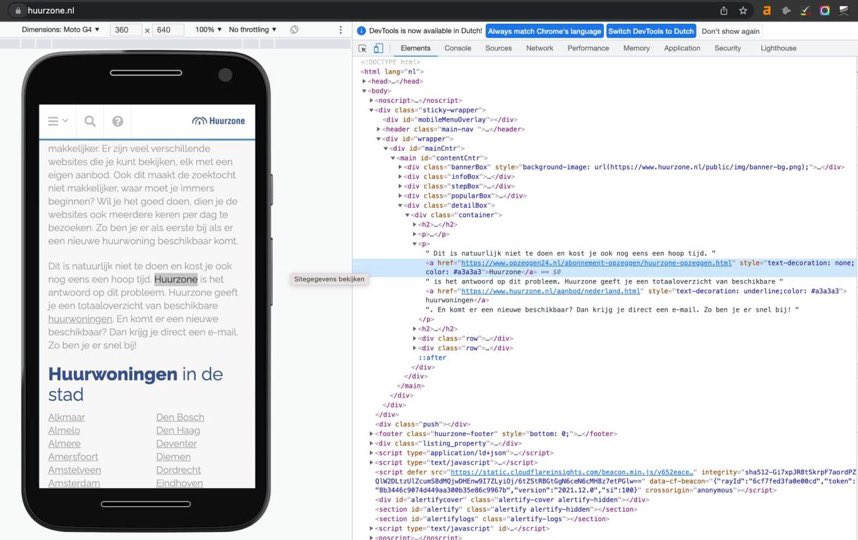858x540 pixels.
Task: Open the No throttling dropdown
Action: pyautogui.click(x=253, y=30)
